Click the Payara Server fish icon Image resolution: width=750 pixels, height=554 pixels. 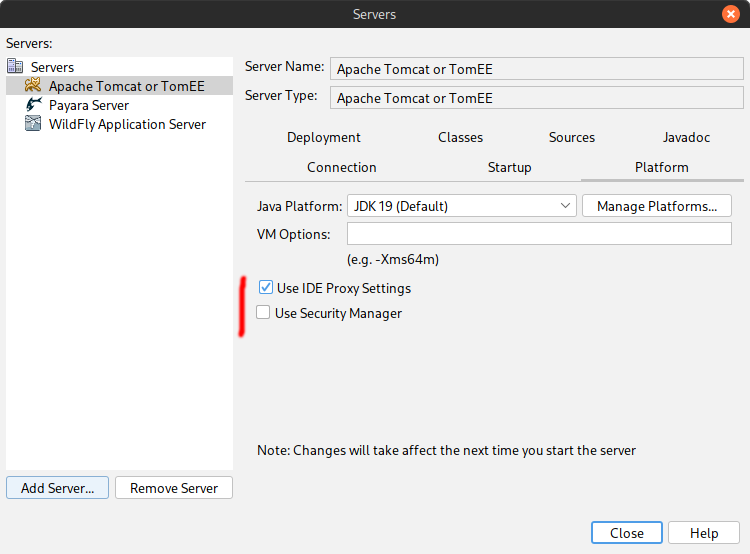tap(33, 104)
